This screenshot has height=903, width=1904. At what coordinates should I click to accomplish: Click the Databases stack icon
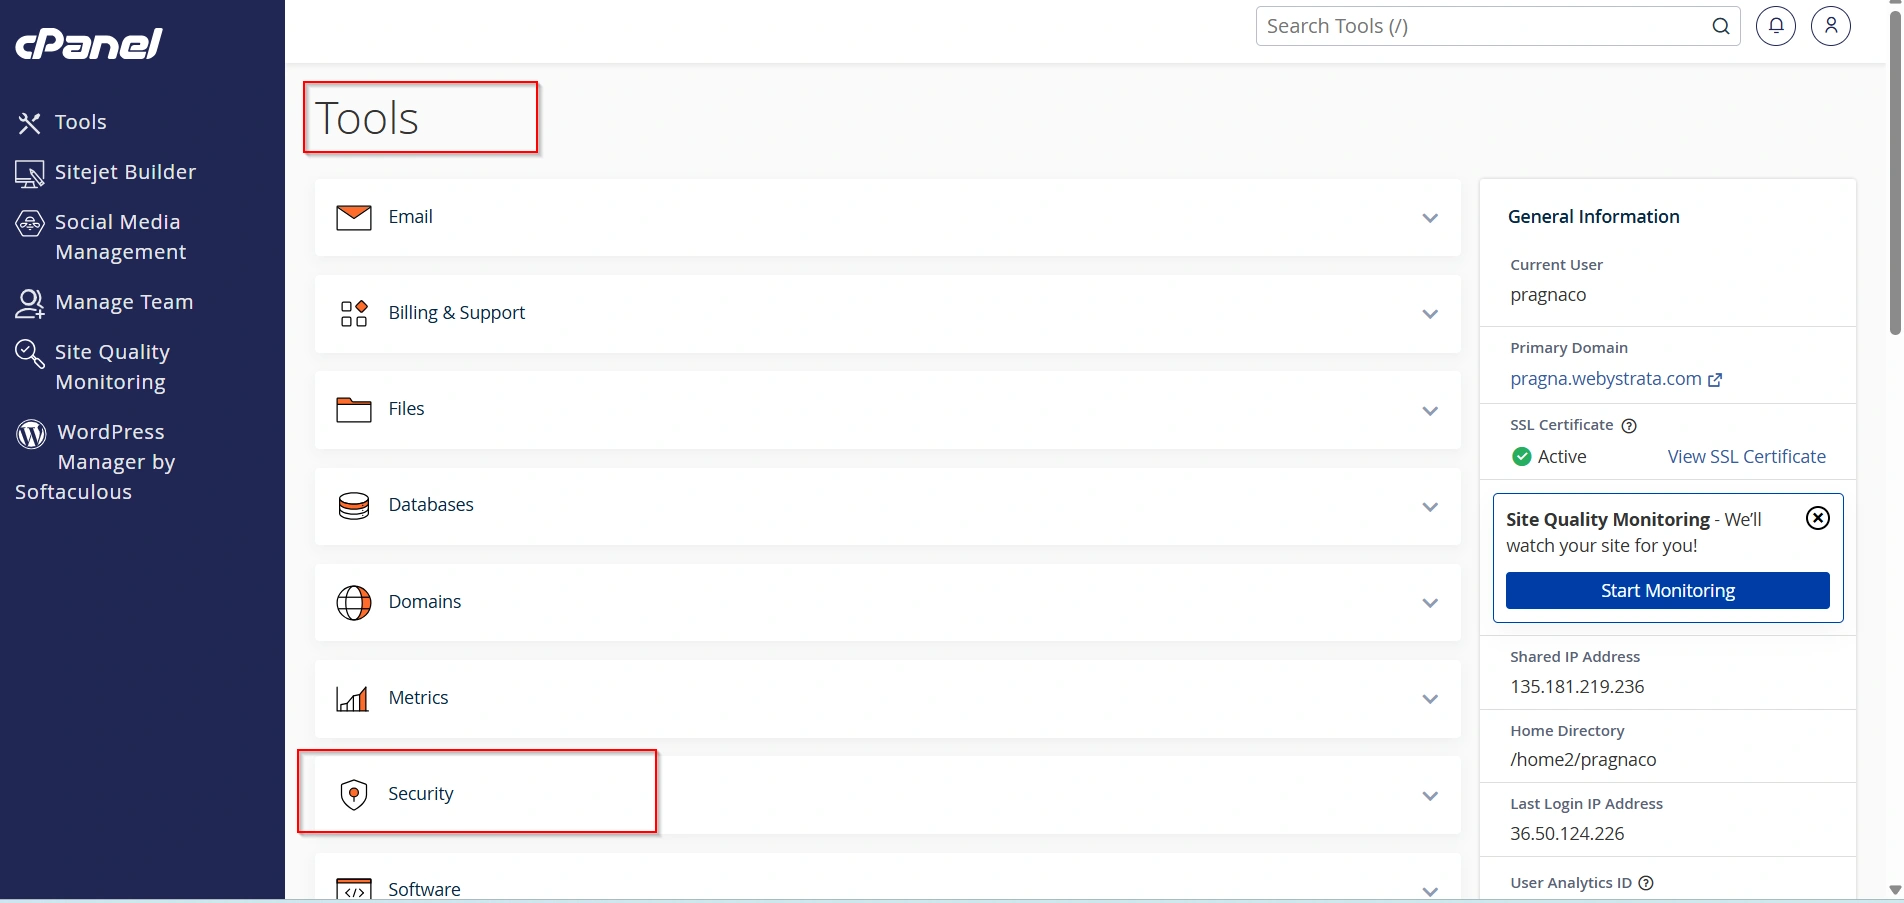(354, 506)
